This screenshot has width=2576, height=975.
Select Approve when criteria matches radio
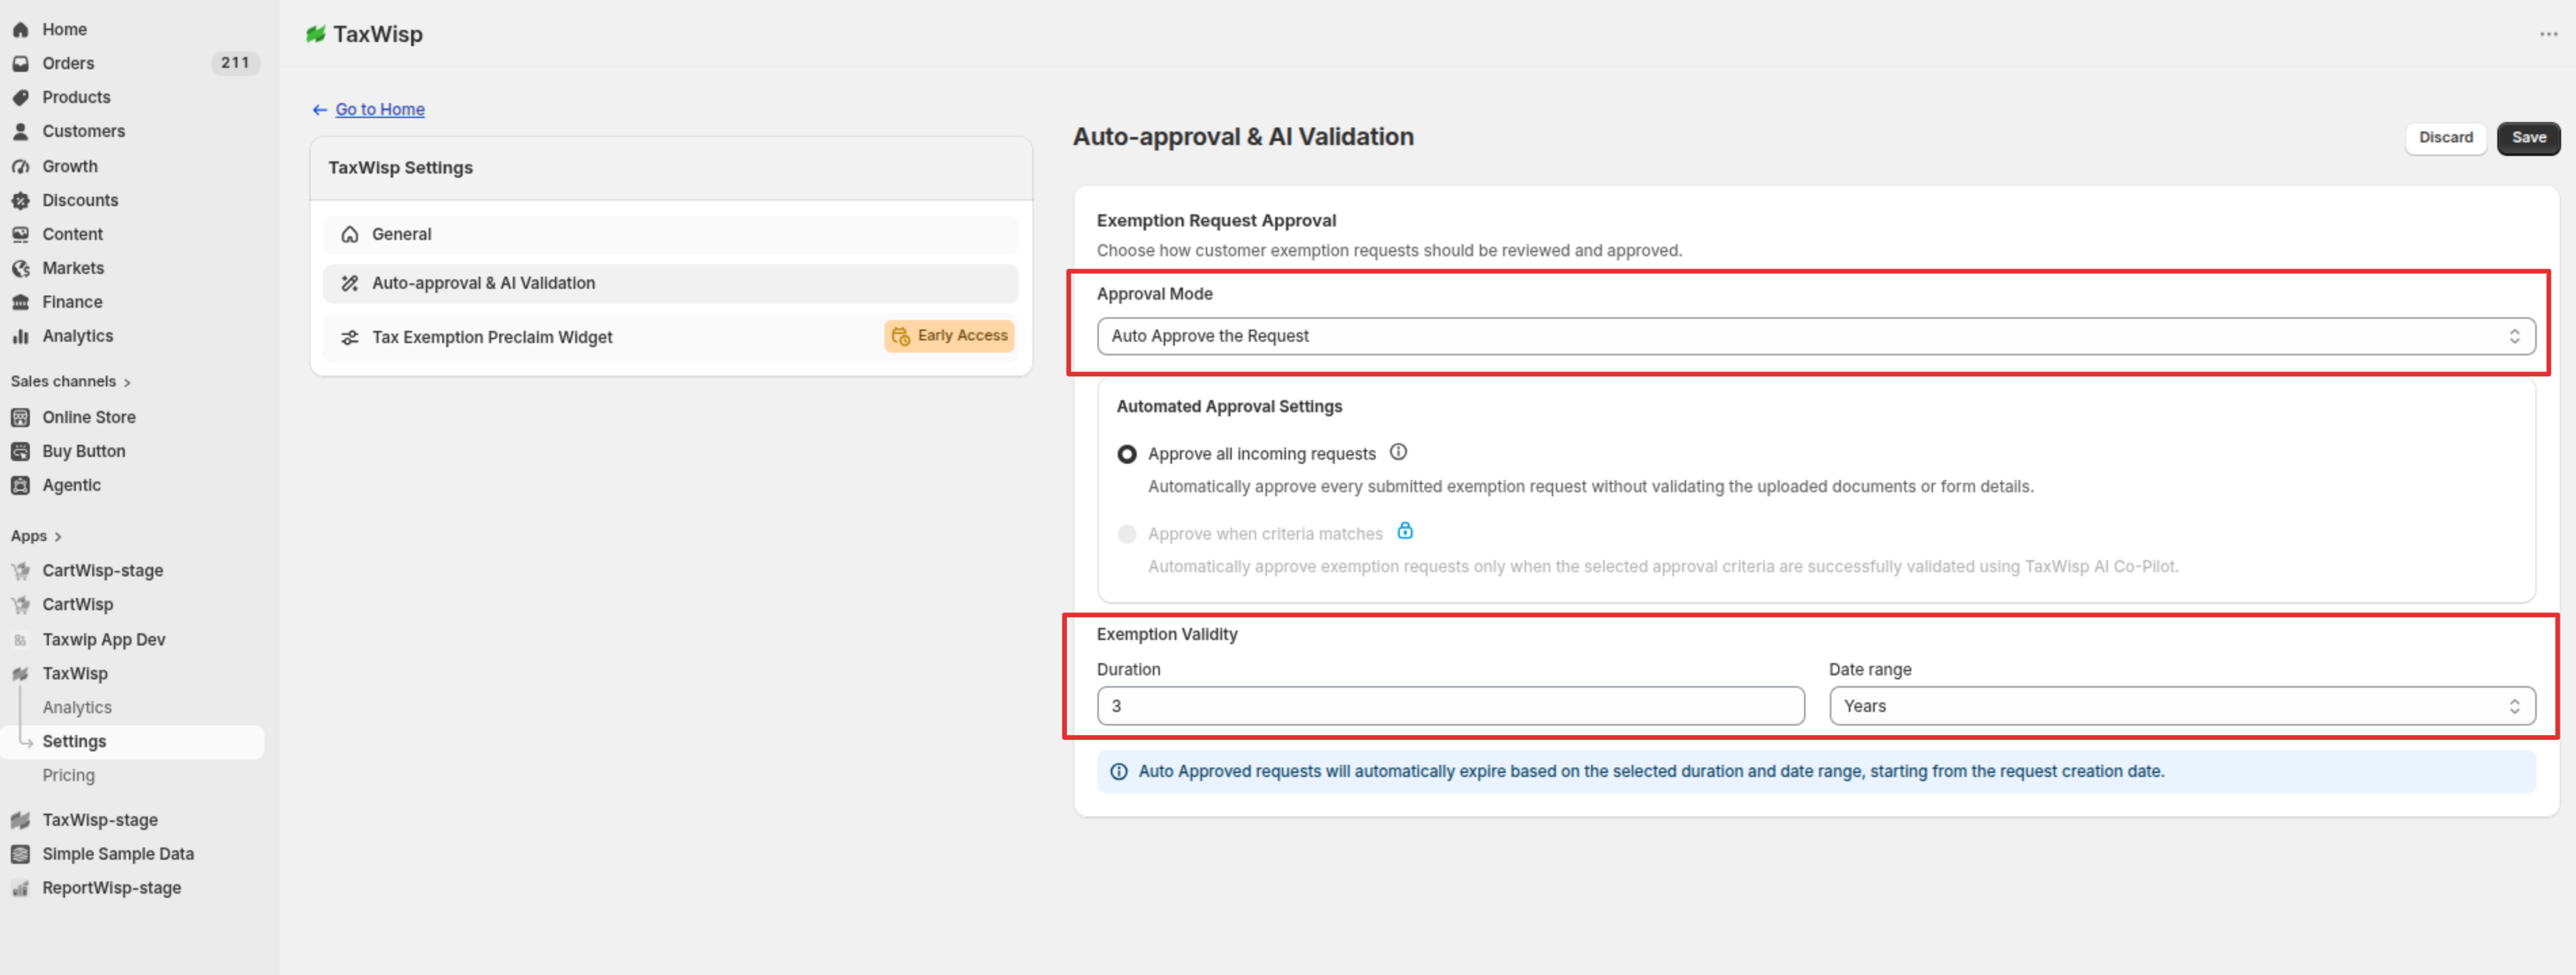[1127, 534]
